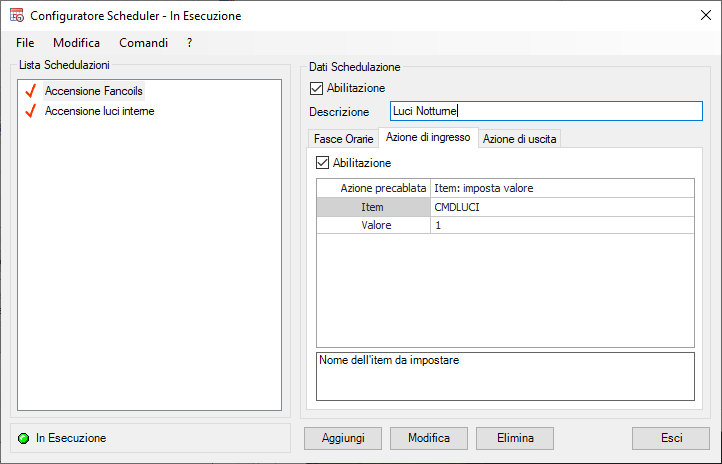
Task: Click red checkmark icon beside Accensione Fancoils
Action: 30,91
